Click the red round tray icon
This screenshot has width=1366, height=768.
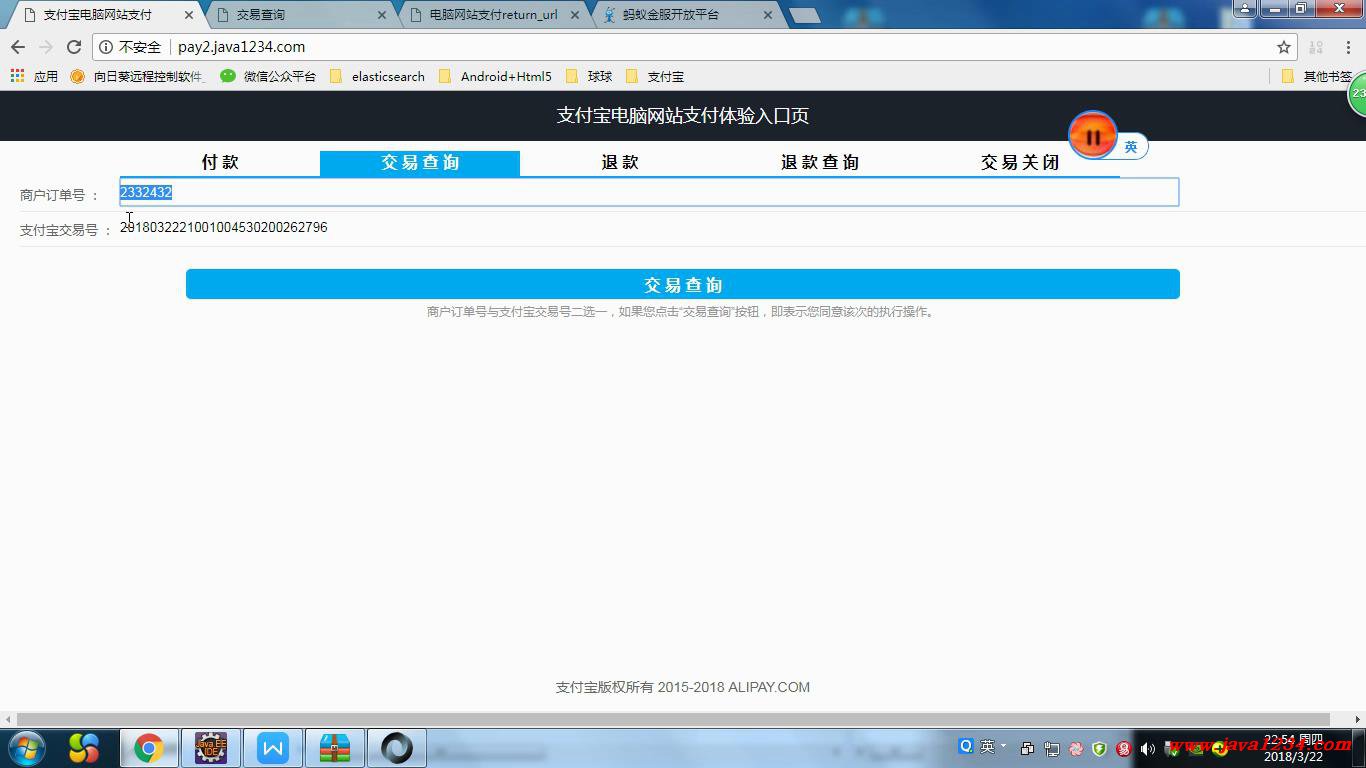coord(1124,749)
